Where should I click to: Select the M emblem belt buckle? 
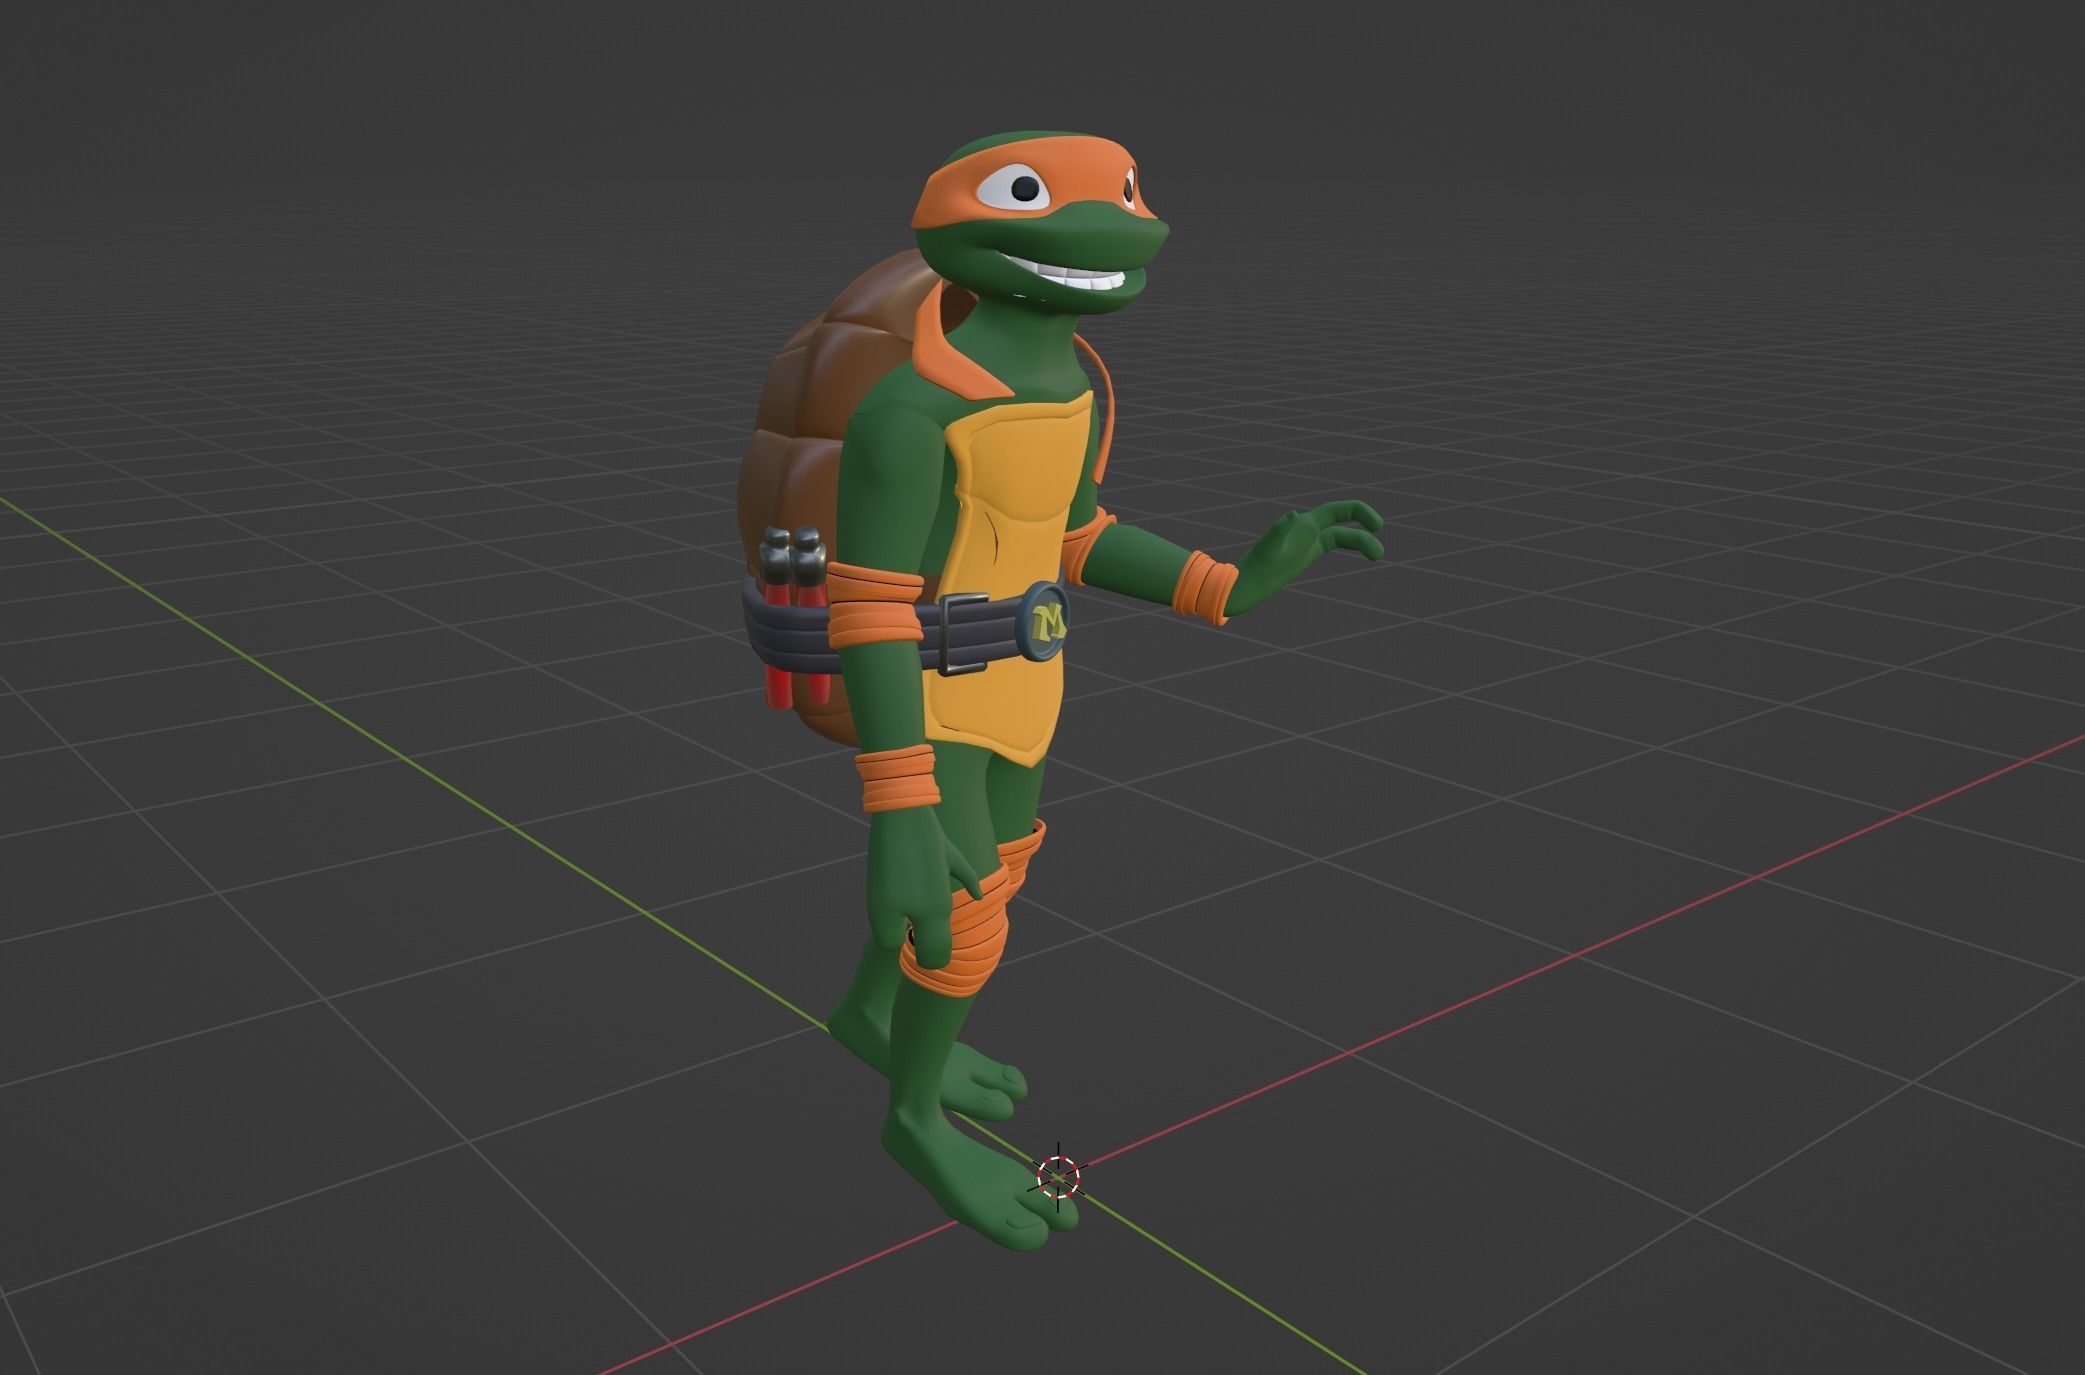coord(1045,623)
